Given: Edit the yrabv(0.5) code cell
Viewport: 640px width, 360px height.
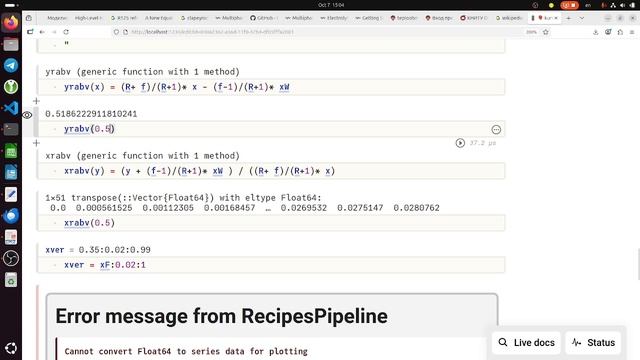Looking at the screenshot, I should [x=271, y=129].
